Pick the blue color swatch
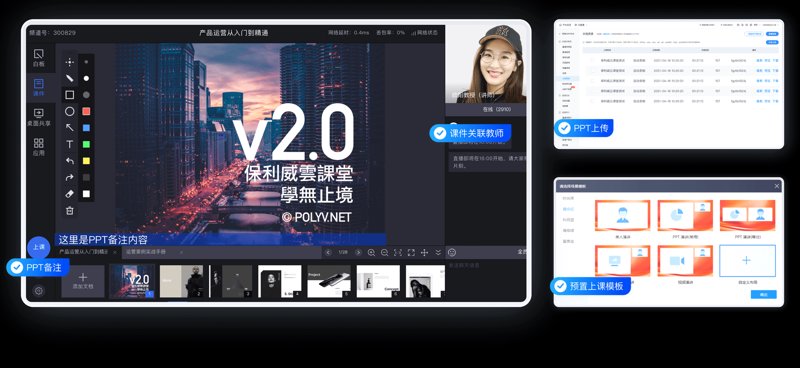Screen dimensions: 800x368 pos(86,128)
